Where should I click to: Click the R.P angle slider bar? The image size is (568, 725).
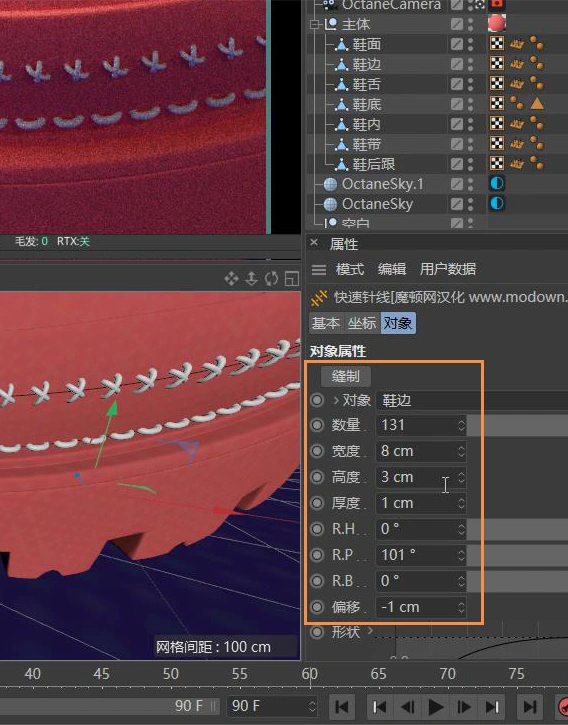pos(517,555)
